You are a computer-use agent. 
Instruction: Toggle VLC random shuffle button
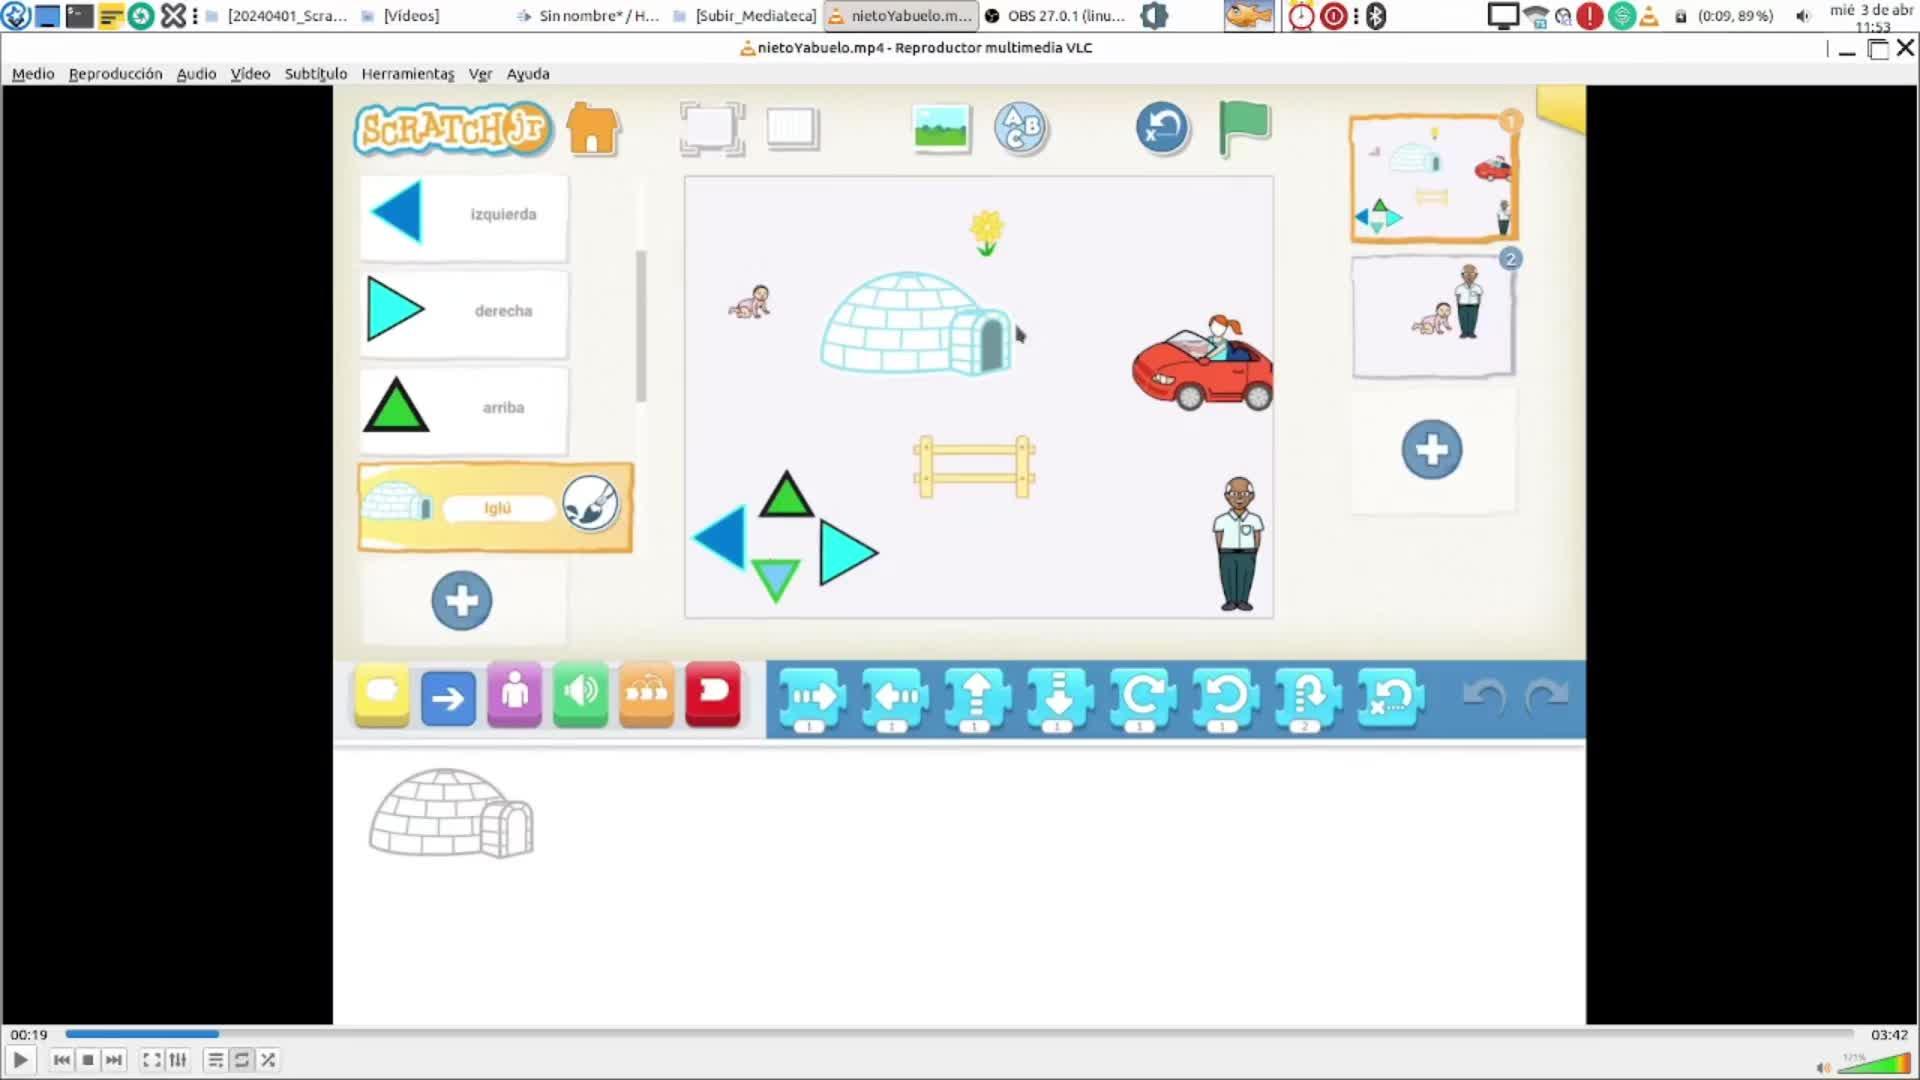pos(268,1060)
